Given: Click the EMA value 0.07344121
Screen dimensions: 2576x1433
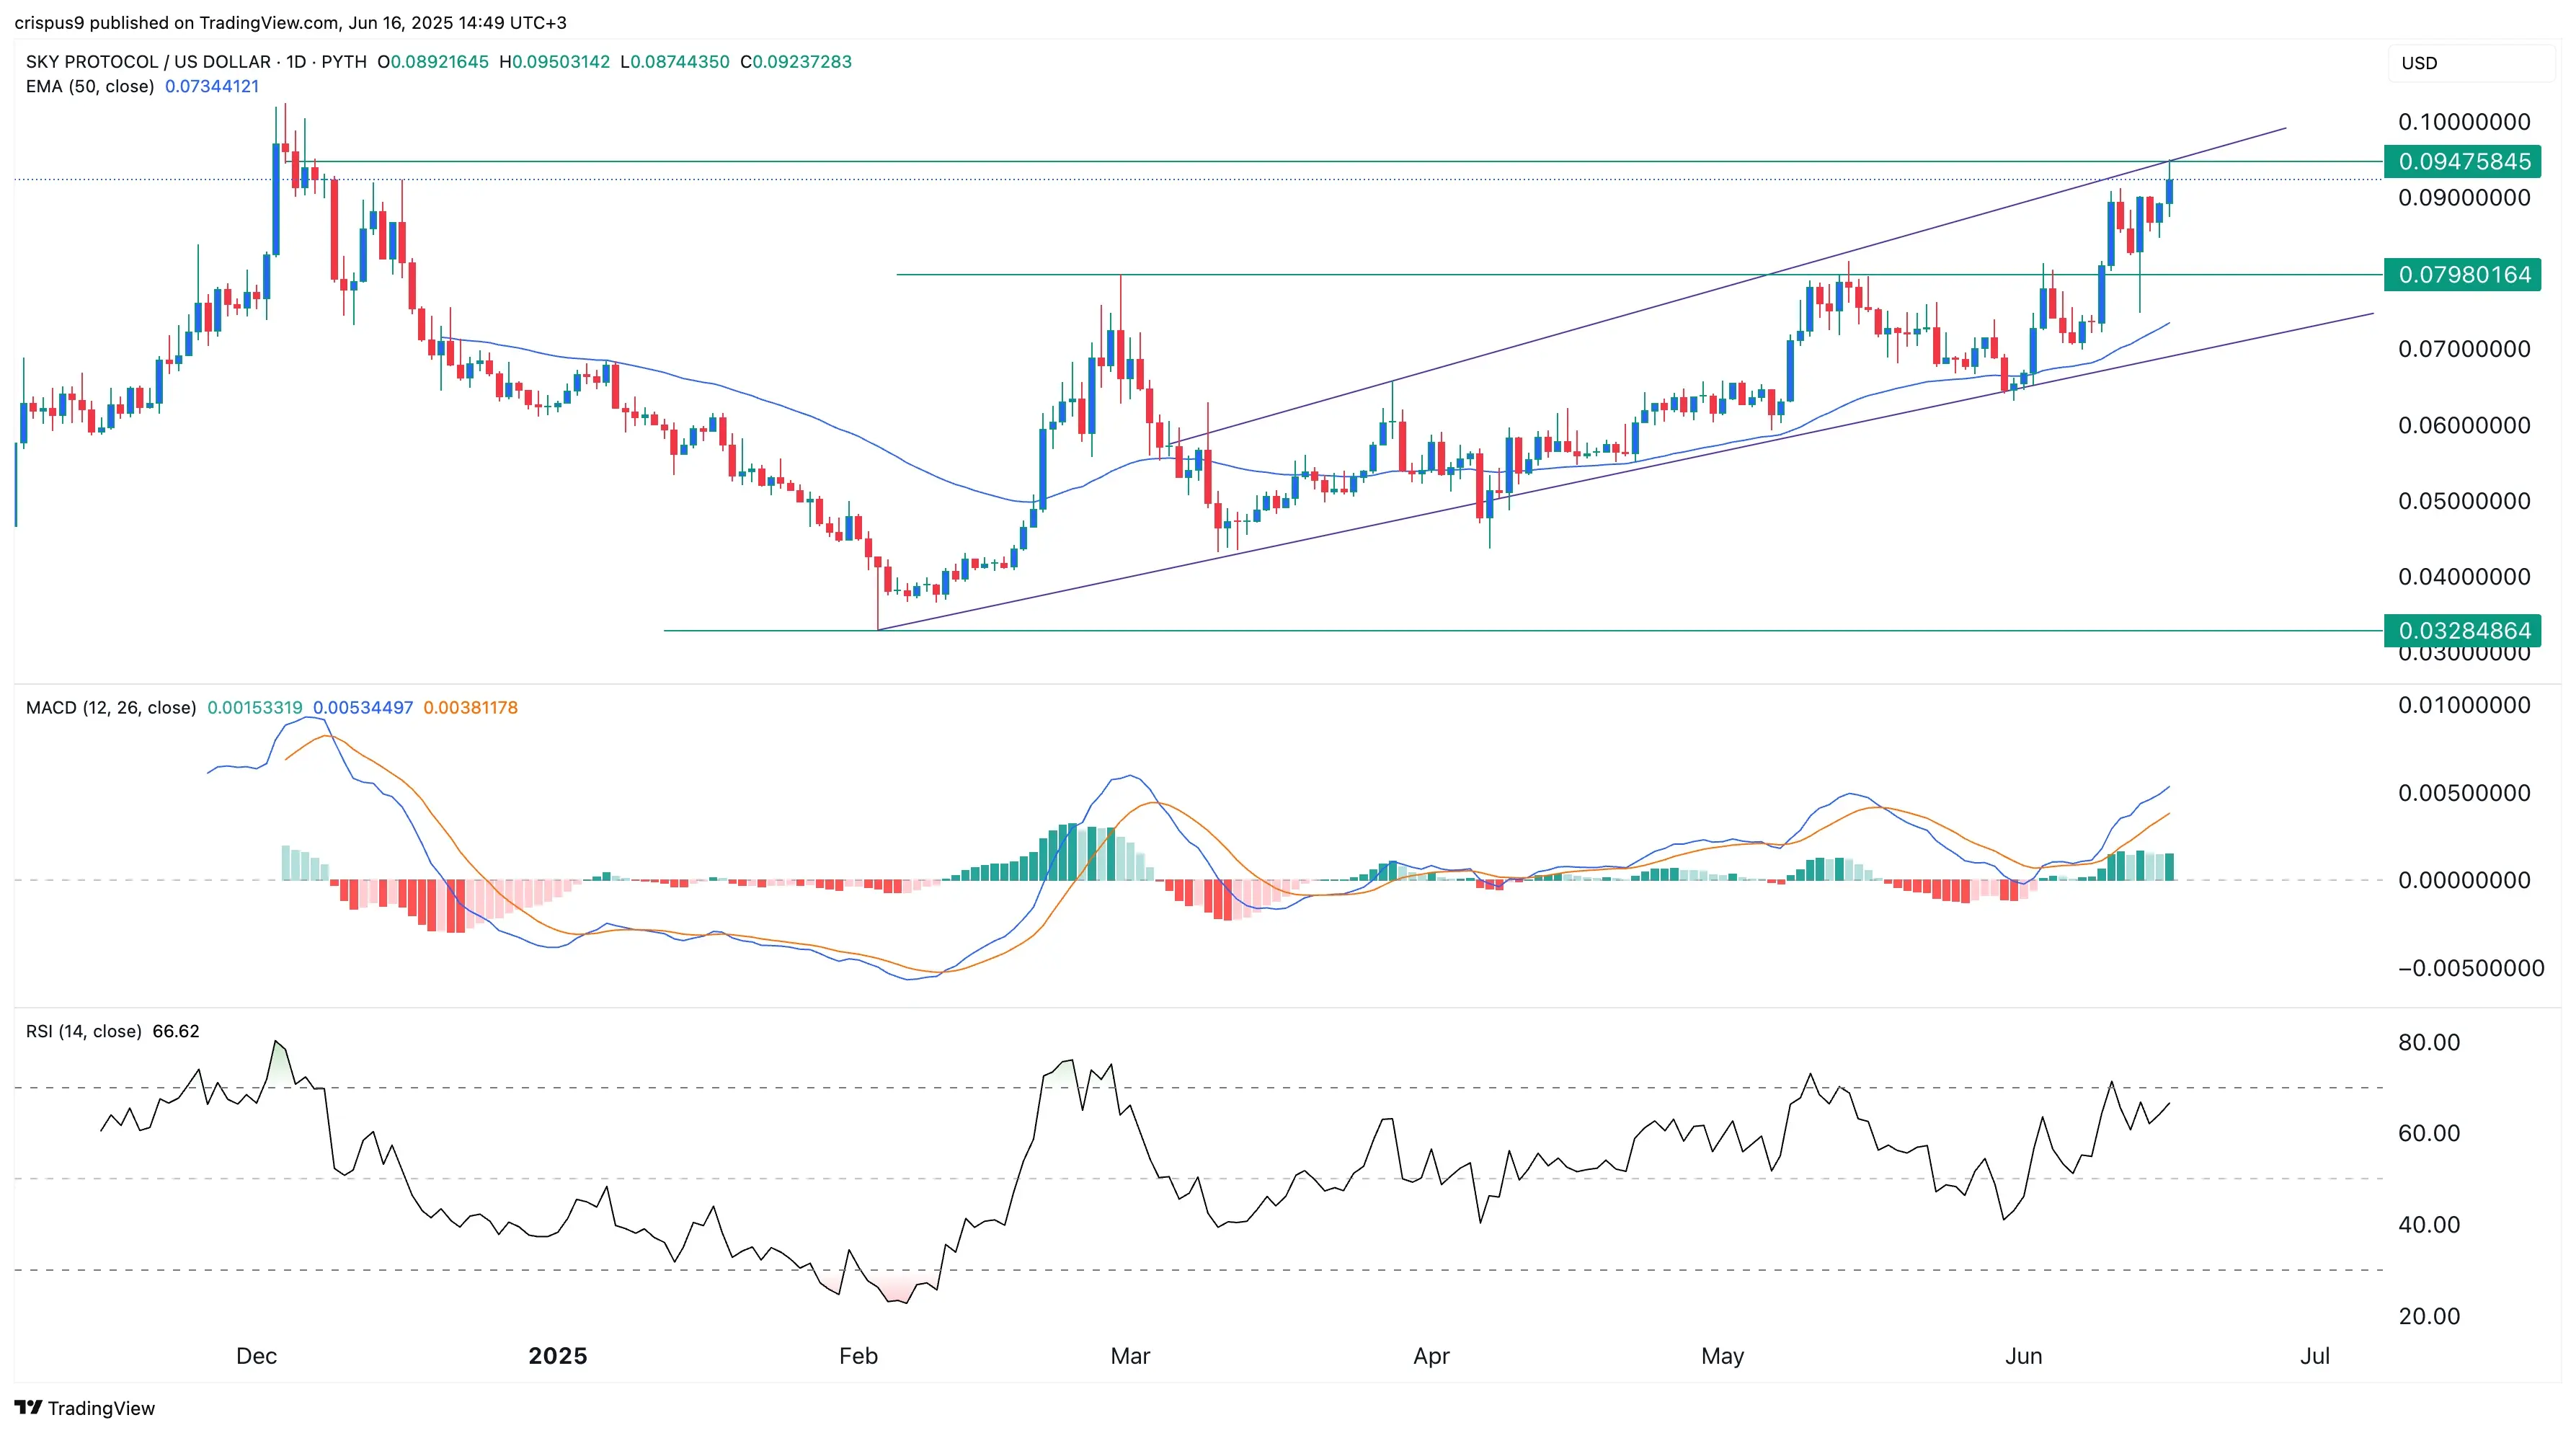Looking at the screenshot, I should (212, 87).
